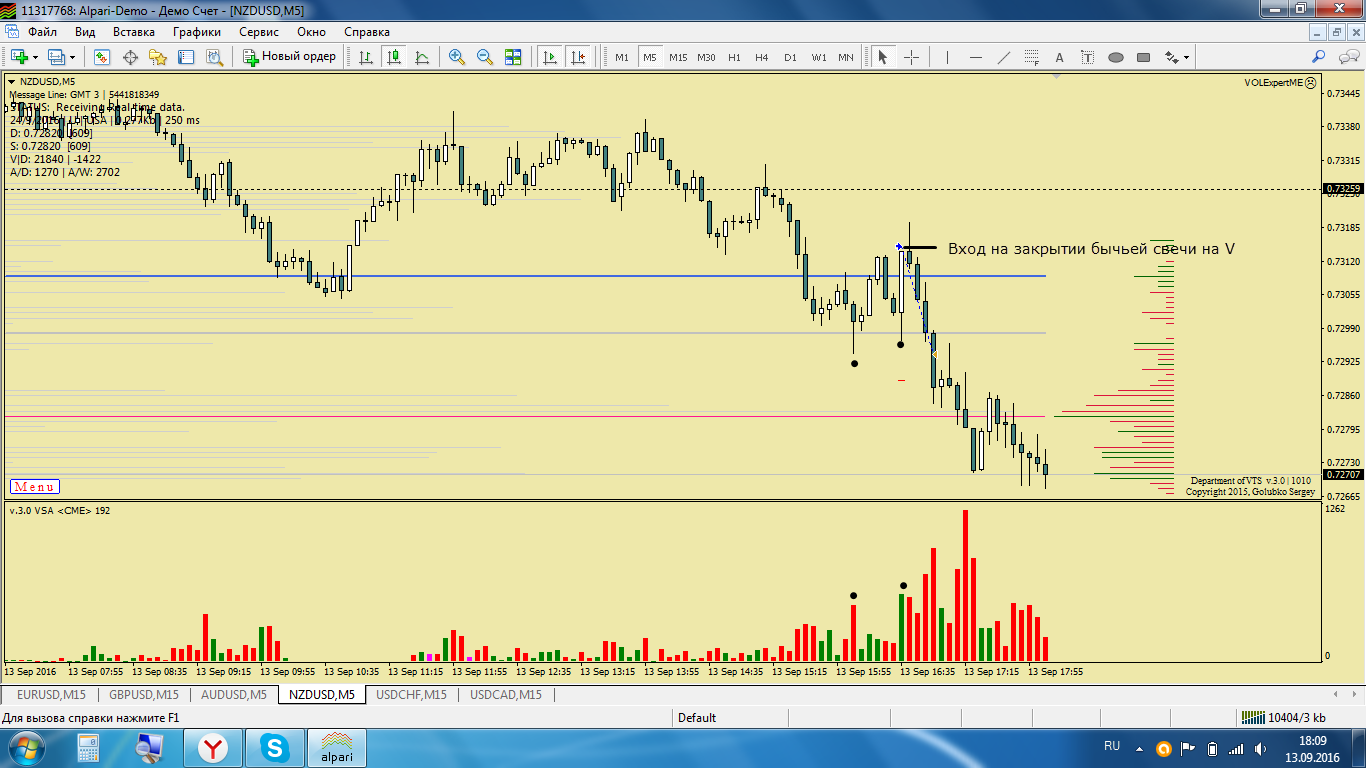Open the Файл menu
The height and width of the screenshot is (768, 1366).
coord(42,31)
